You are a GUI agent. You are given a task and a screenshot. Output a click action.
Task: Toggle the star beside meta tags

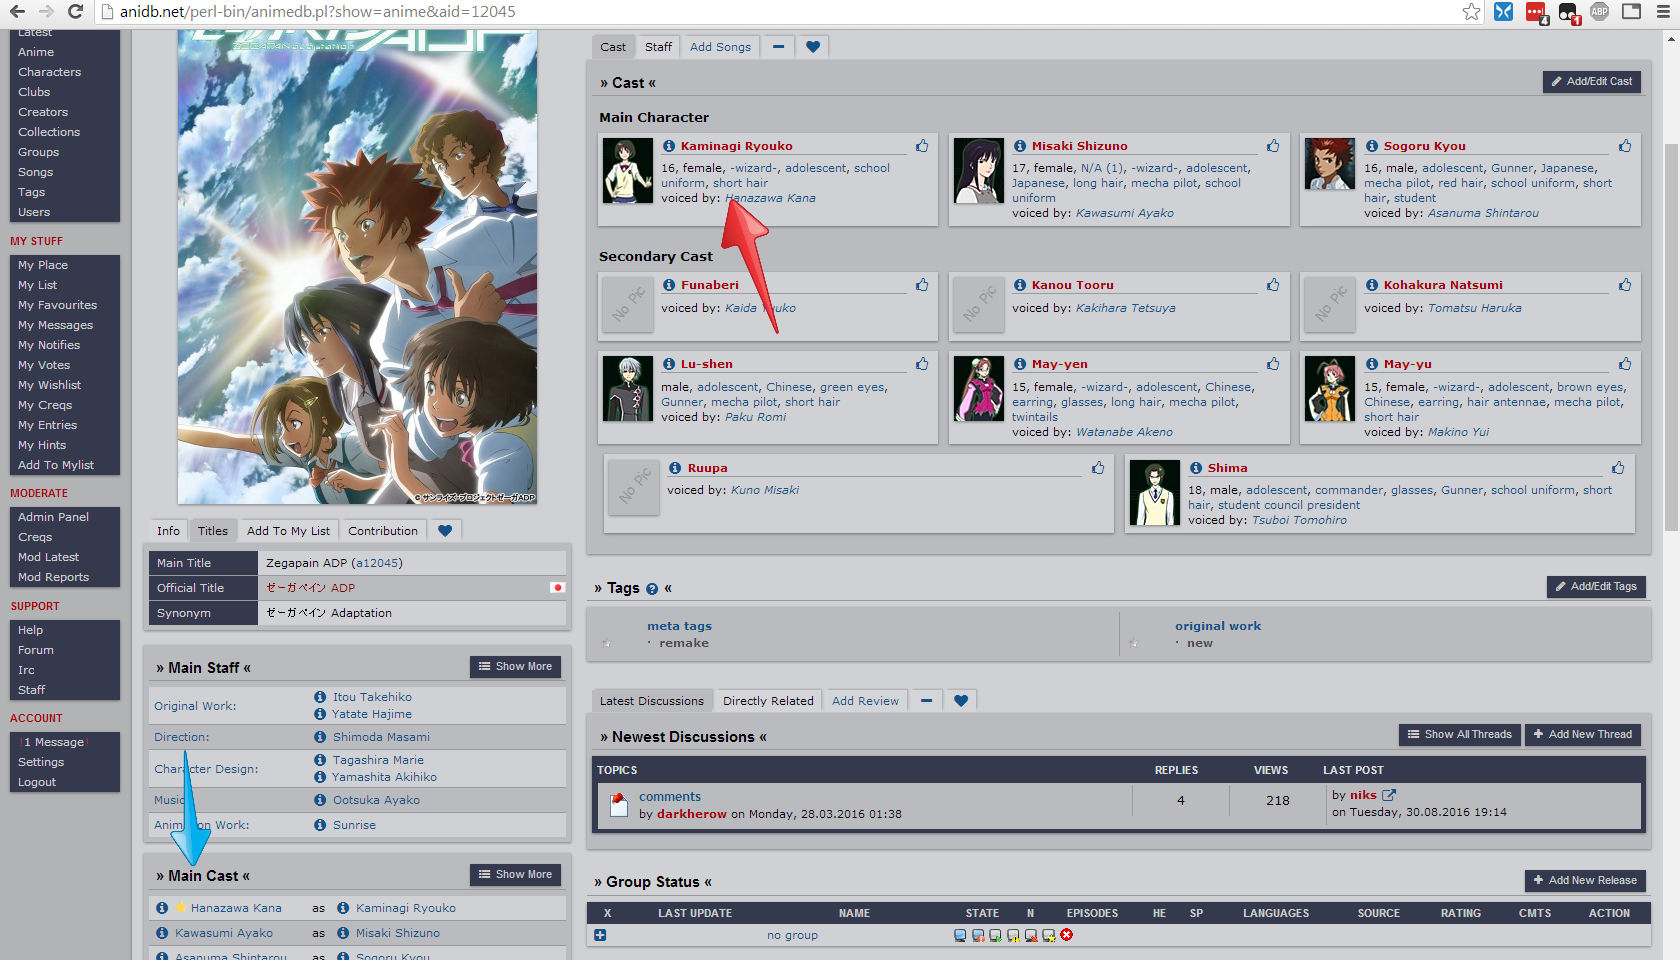(x=606, y=643)
